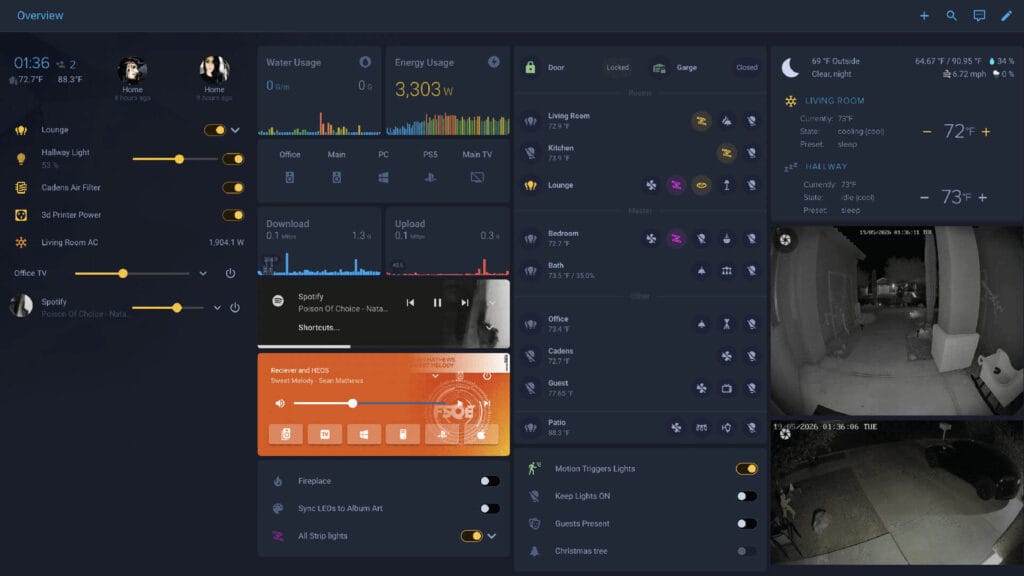Open the Living Room AC power reading
This screenshot has width=1024, height=576.
[226, 242]
